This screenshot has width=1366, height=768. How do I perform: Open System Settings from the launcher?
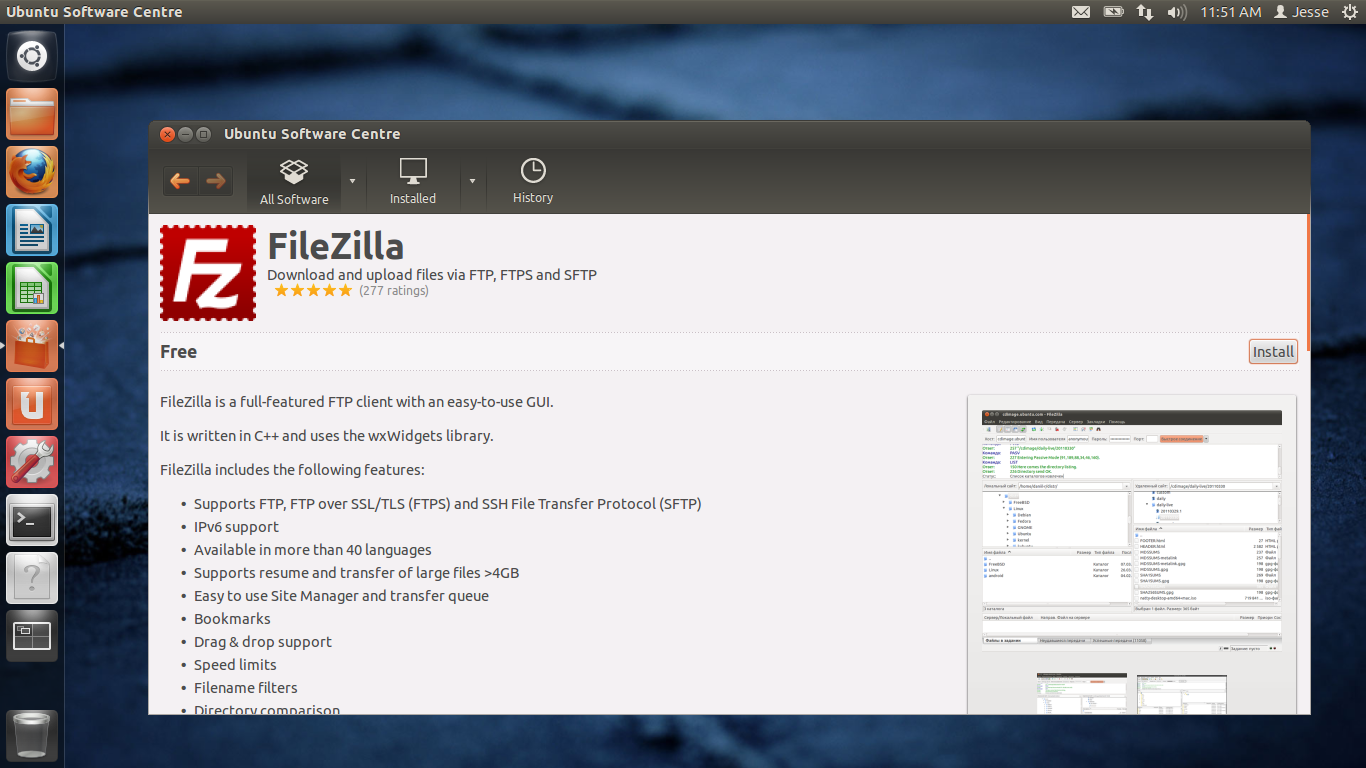(32, 462)
